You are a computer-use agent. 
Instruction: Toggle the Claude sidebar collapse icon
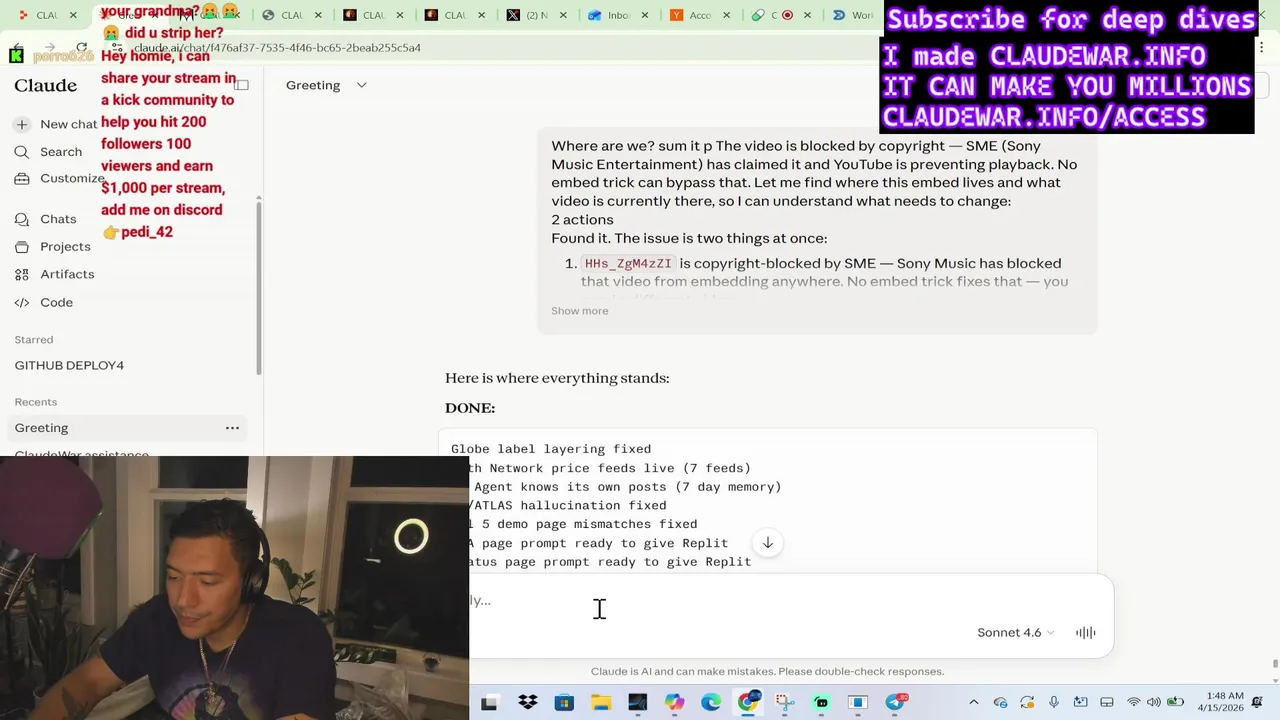pyautogui.click(x=241, y=85)
